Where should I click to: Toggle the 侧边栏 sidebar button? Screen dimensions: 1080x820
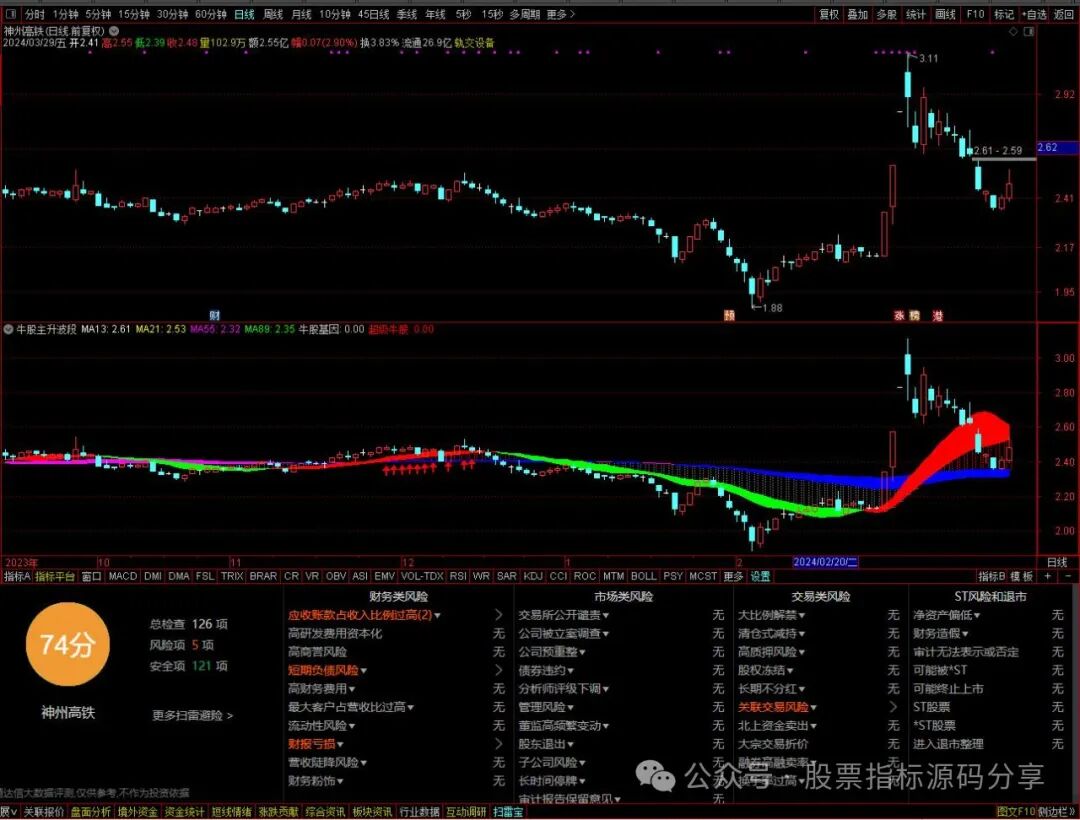[x=1057, y=812]
